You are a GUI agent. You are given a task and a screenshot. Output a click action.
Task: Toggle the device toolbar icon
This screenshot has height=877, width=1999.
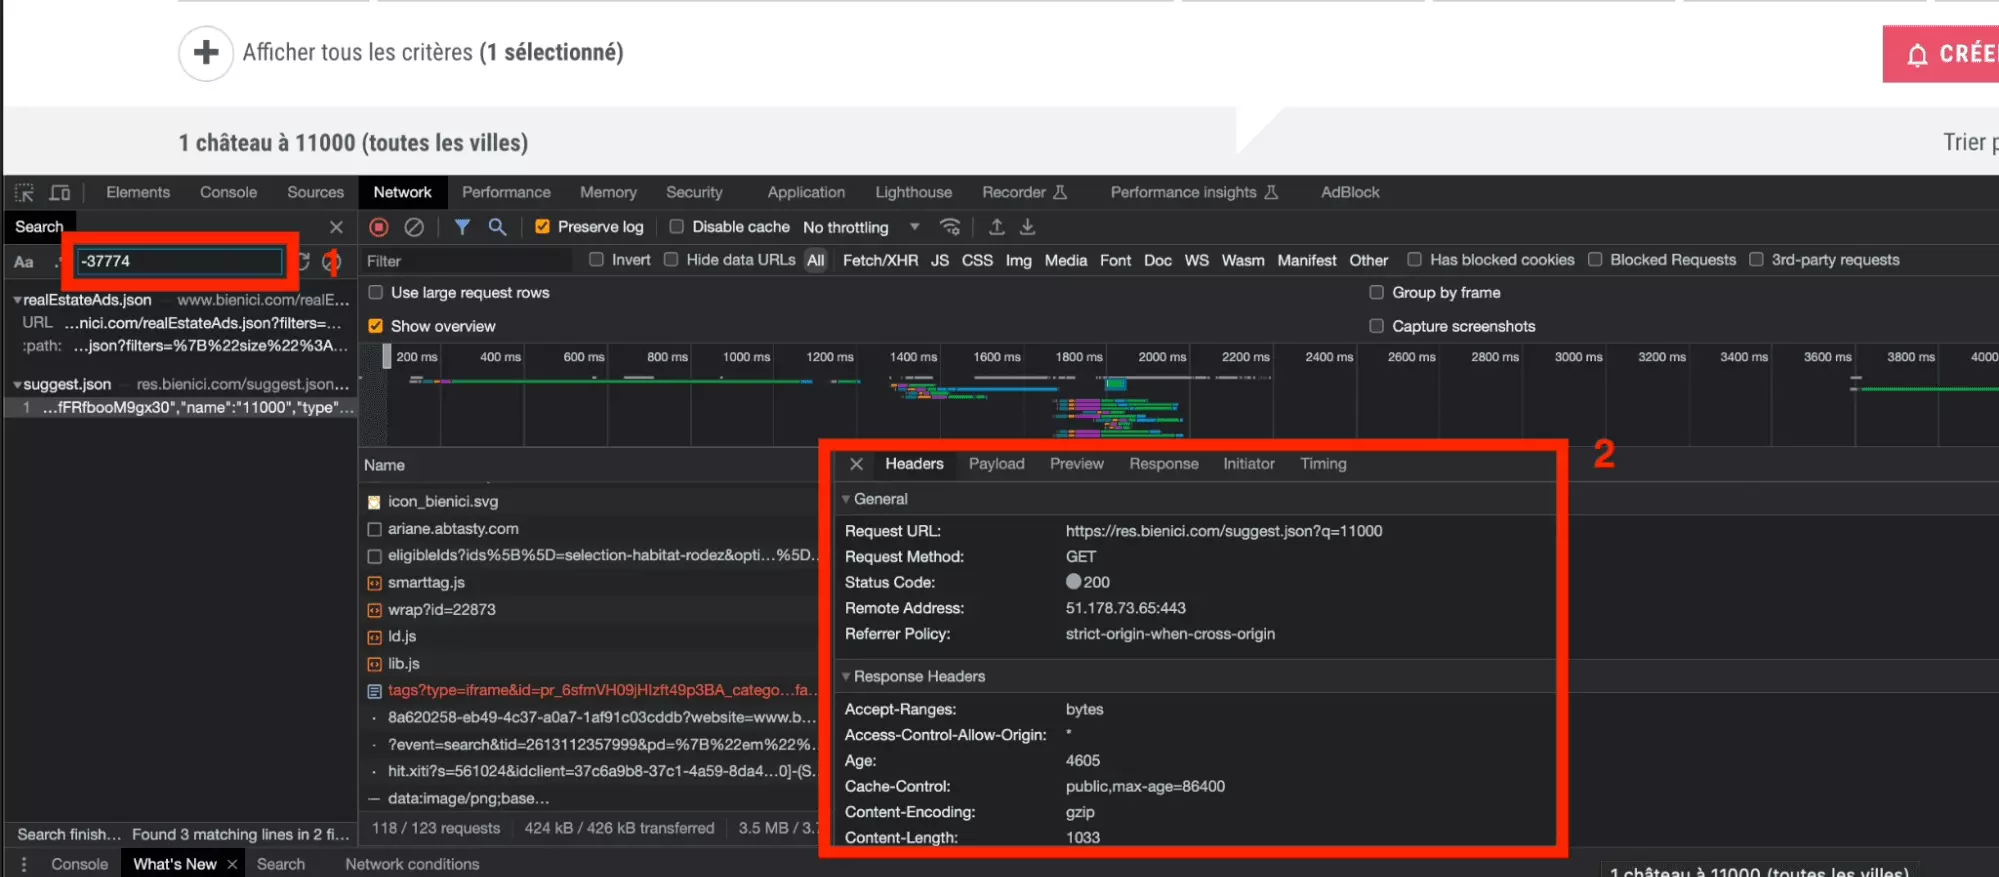point(60,192)
